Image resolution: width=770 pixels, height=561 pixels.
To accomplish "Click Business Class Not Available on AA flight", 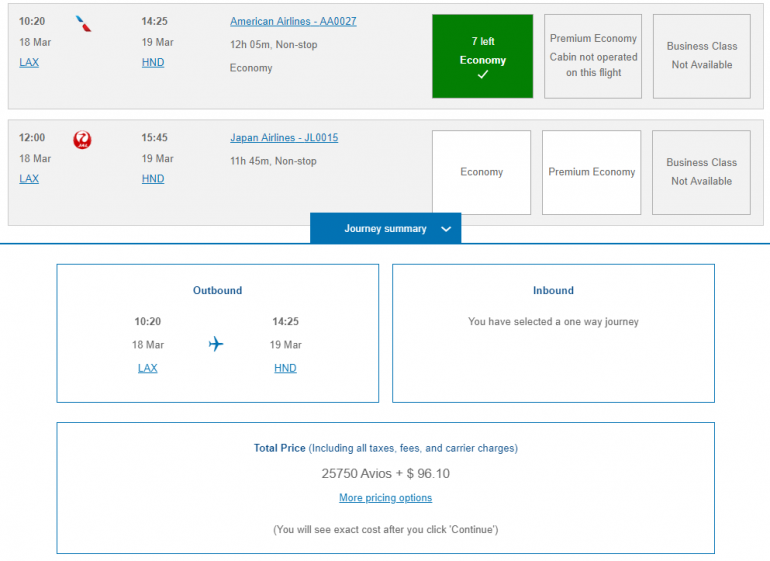I will 701,56.
